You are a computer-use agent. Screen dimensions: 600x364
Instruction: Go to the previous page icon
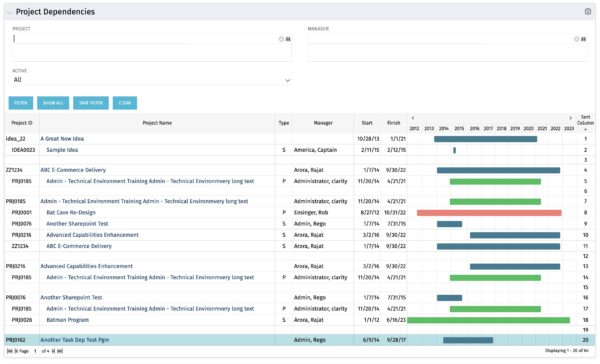tap(15, 351)
